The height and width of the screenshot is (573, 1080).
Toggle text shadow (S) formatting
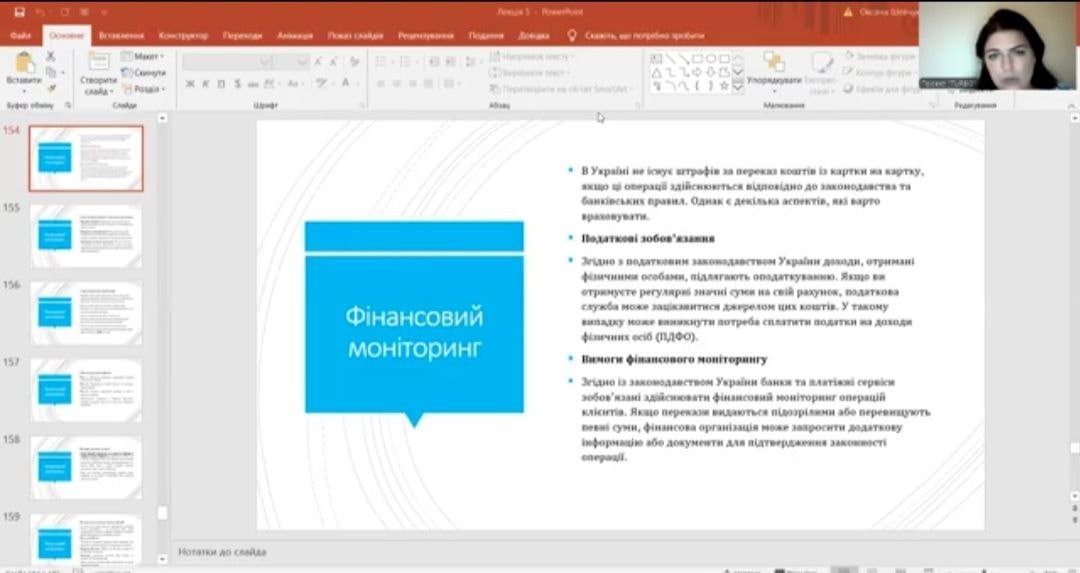pyautogui.click(x=237, y=83)
